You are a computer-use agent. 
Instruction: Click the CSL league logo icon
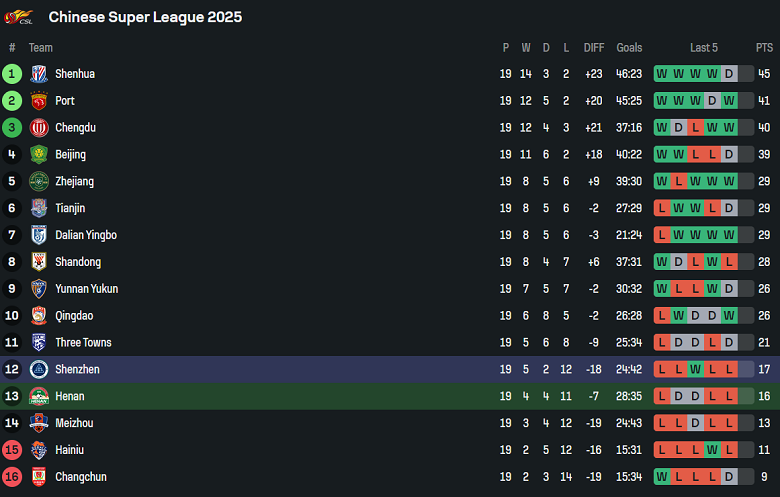[19, 17]
